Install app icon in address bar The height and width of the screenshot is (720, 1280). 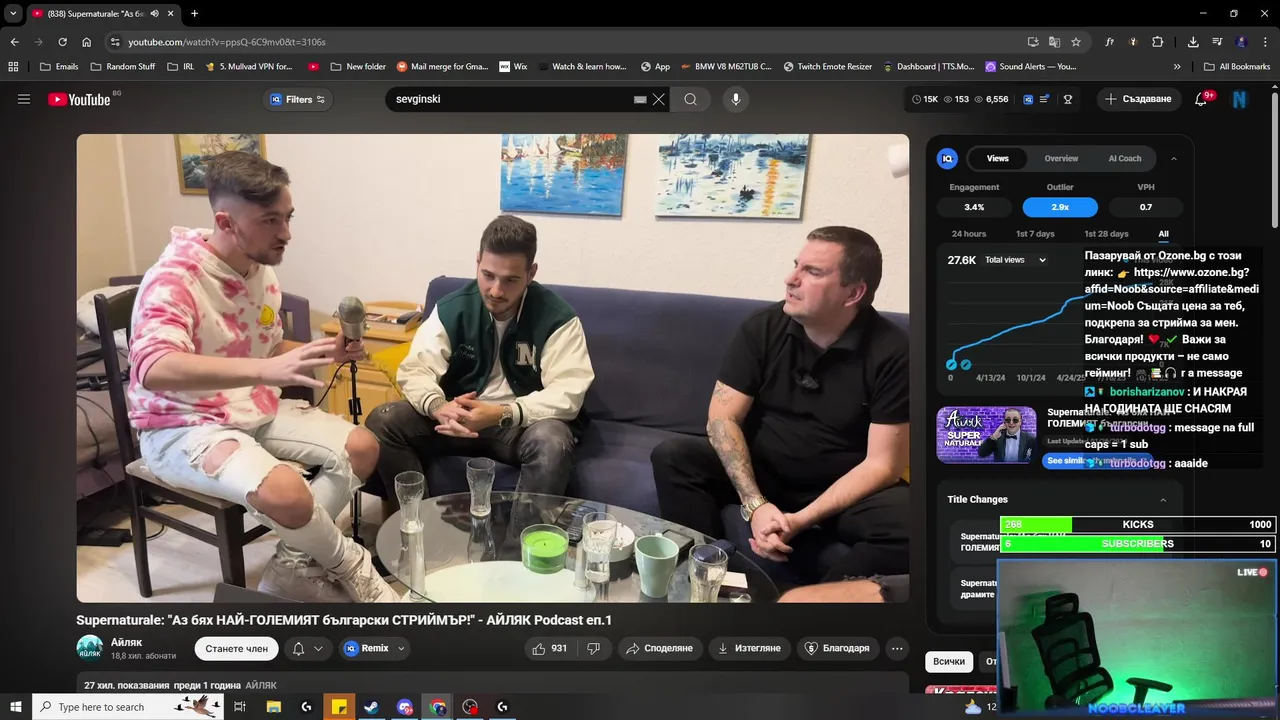coord(1033,42)
